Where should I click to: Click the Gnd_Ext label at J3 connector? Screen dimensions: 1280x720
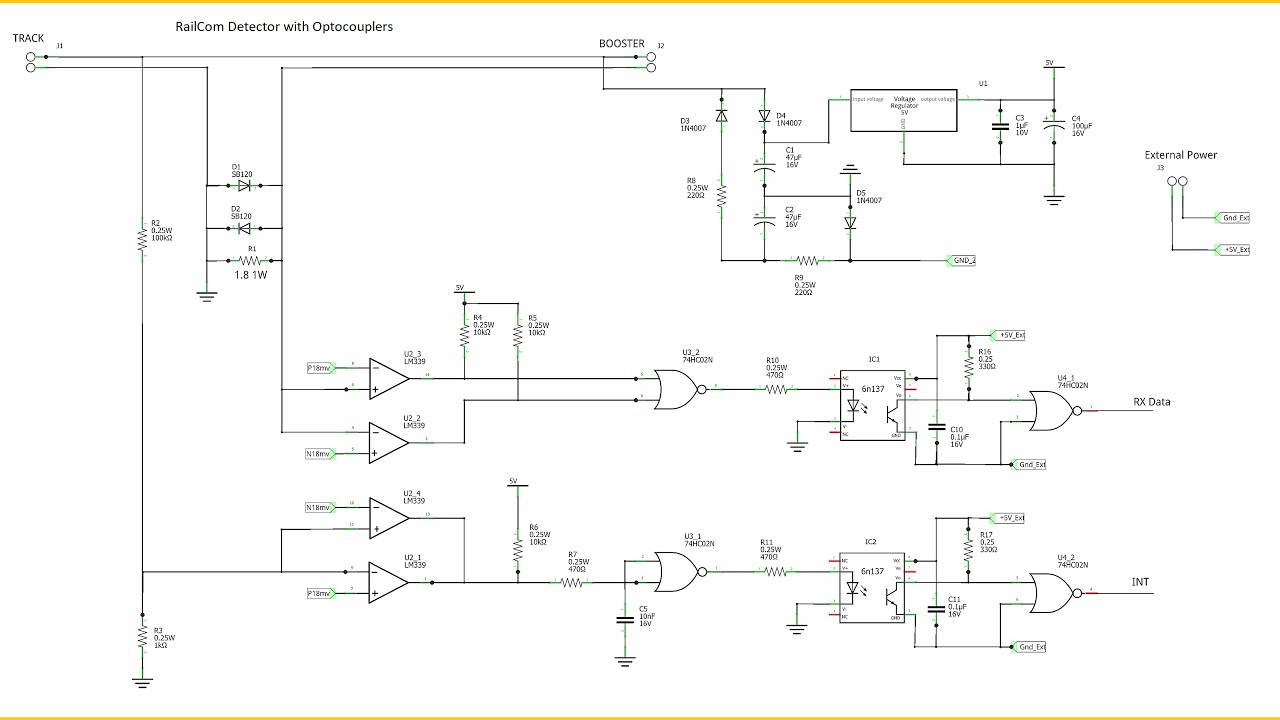click(x=1230, y=217)
